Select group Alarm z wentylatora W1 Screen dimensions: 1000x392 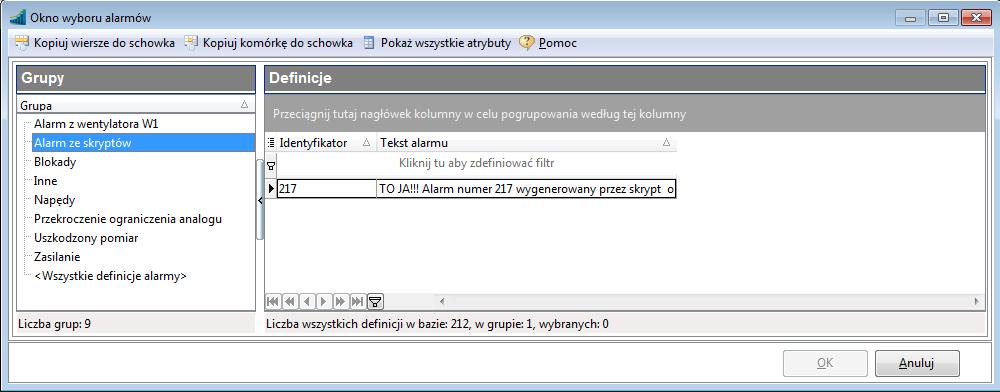point(96,124)
